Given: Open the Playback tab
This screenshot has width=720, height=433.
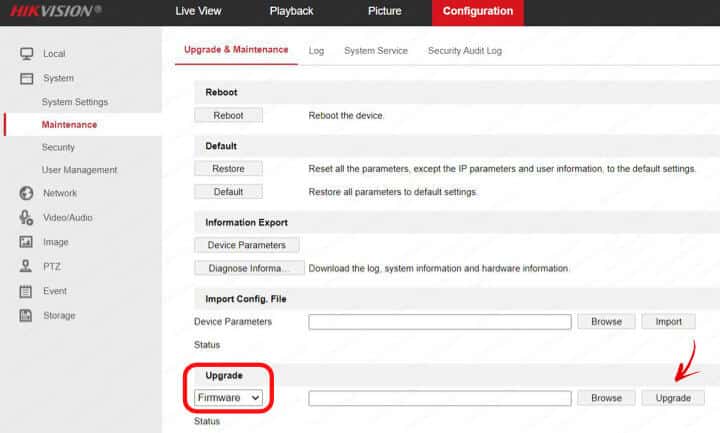Looking at the screenshot, I should pyautogui.click(x=291, y=12).
